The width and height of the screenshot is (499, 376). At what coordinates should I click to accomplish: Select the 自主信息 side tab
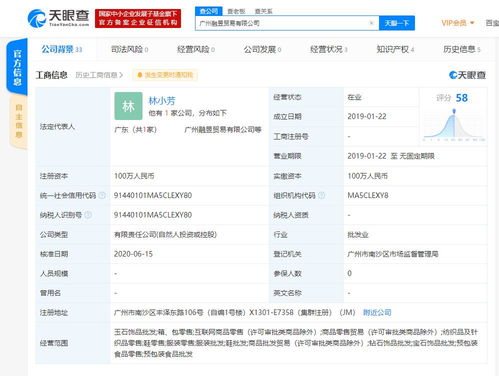(x=19, y=121)
